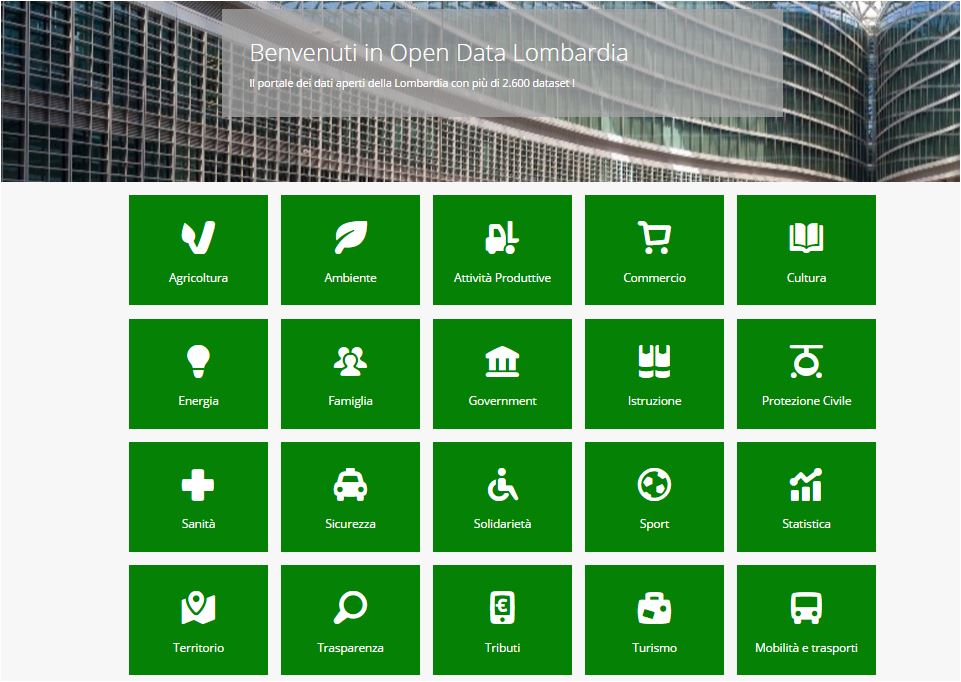
Task: Click the Sport soccer ball icon
Action: tap(654, 485)
